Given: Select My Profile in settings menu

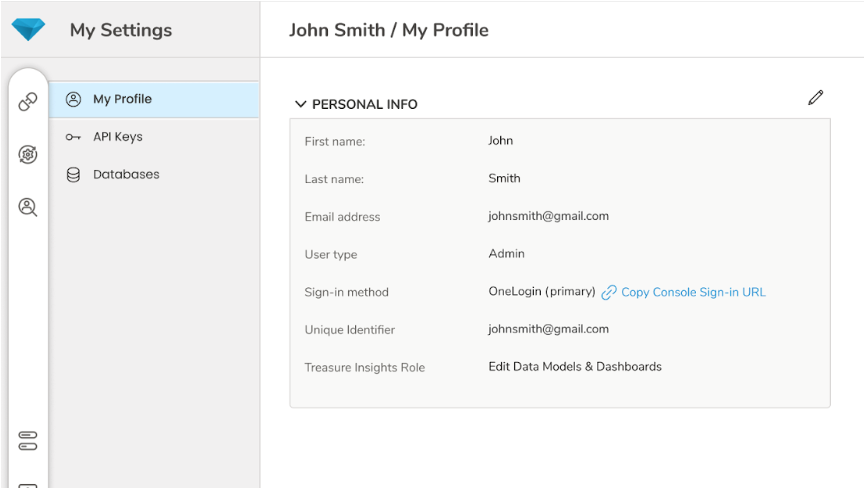Looking at the screenshot, I should (122, 99).
